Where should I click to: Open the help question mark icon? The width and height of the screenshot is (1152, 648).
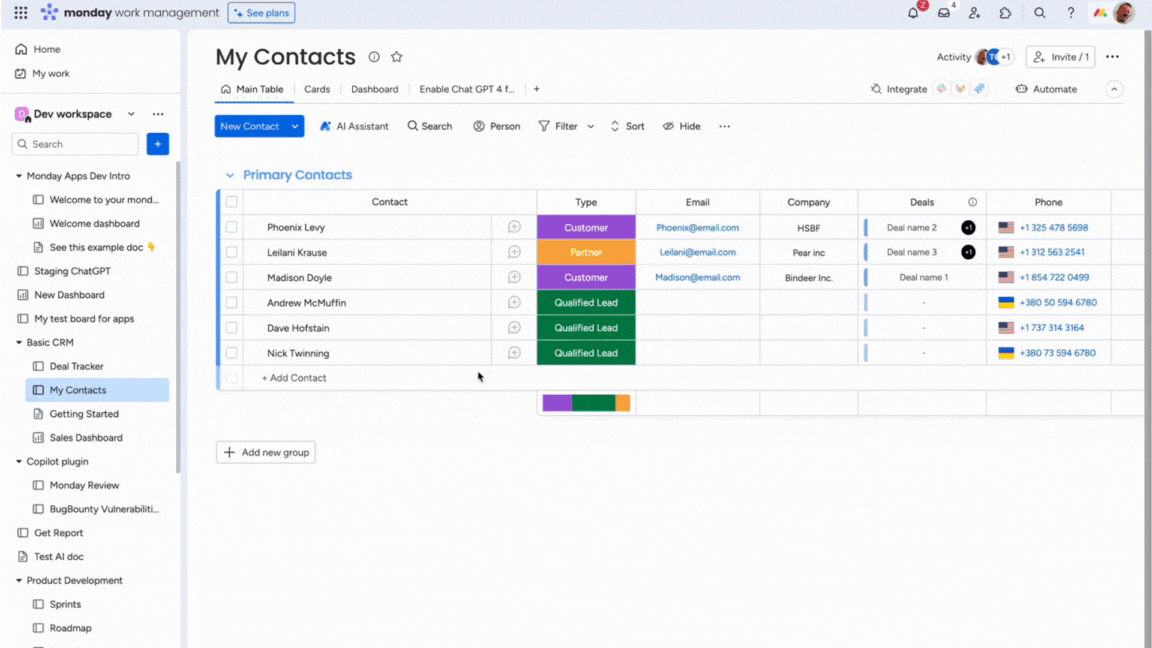pyautogui.click(x=1070, y=12)
